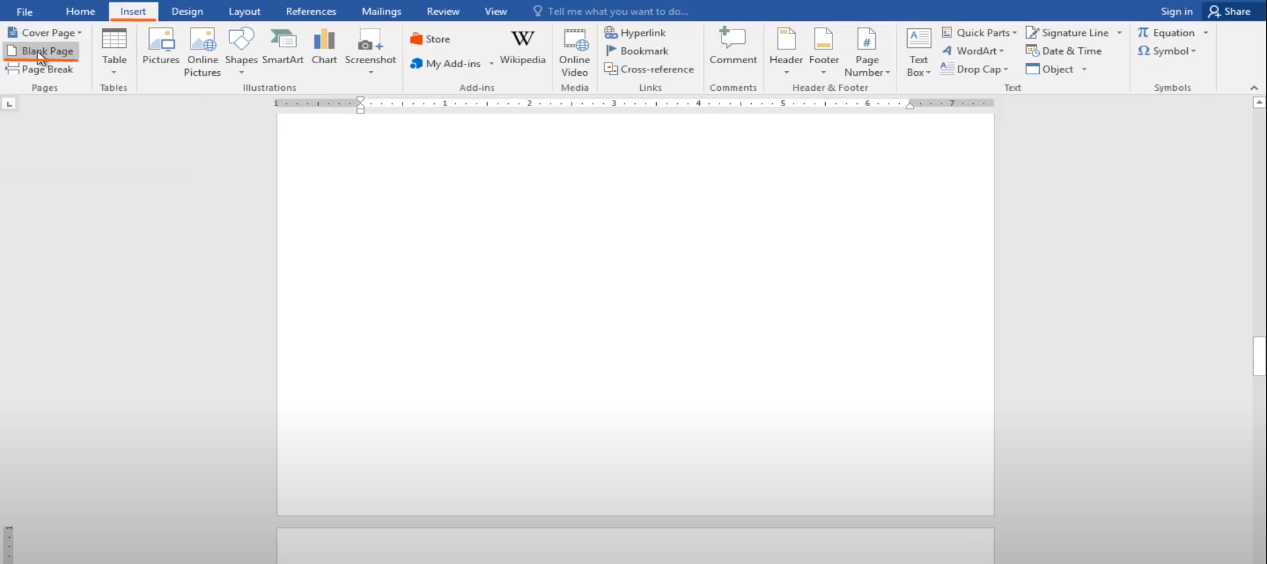Insert Date & Time
The height and width of the screenshot is (564, 1267).
point(1064,51)
